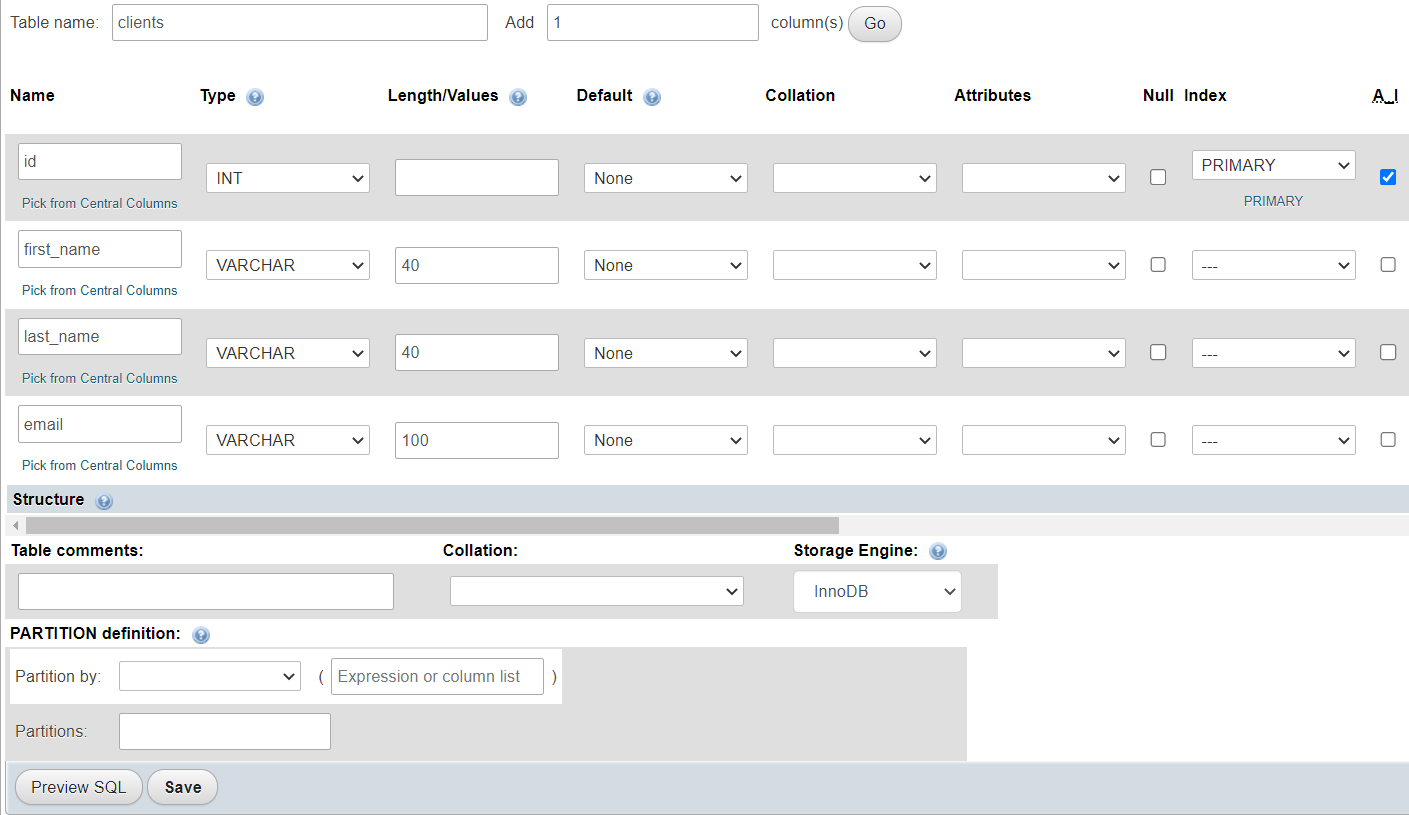Focus the Table name field containing clients
The image size is (1409, 815).
point(300,22)
